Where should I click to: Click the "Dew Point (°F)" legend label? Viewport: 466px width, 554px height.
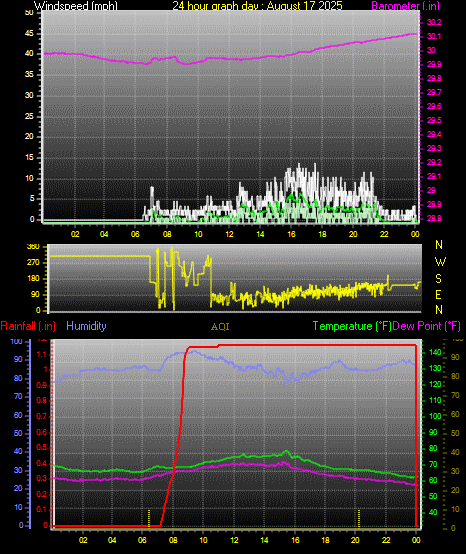[x=426, y=326]
